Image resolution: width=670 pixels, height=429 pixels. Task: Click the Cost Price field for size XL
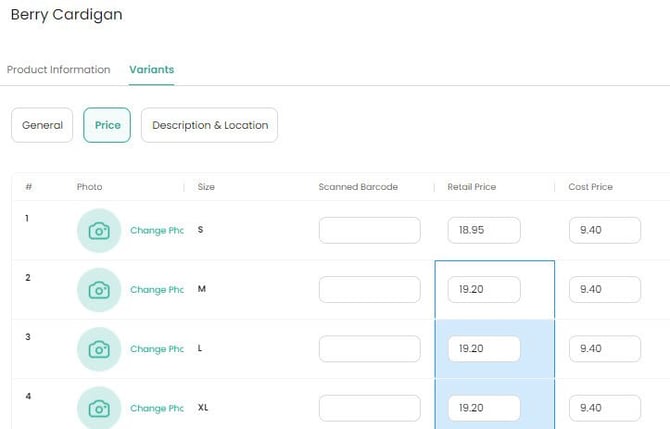coord(604,408)
